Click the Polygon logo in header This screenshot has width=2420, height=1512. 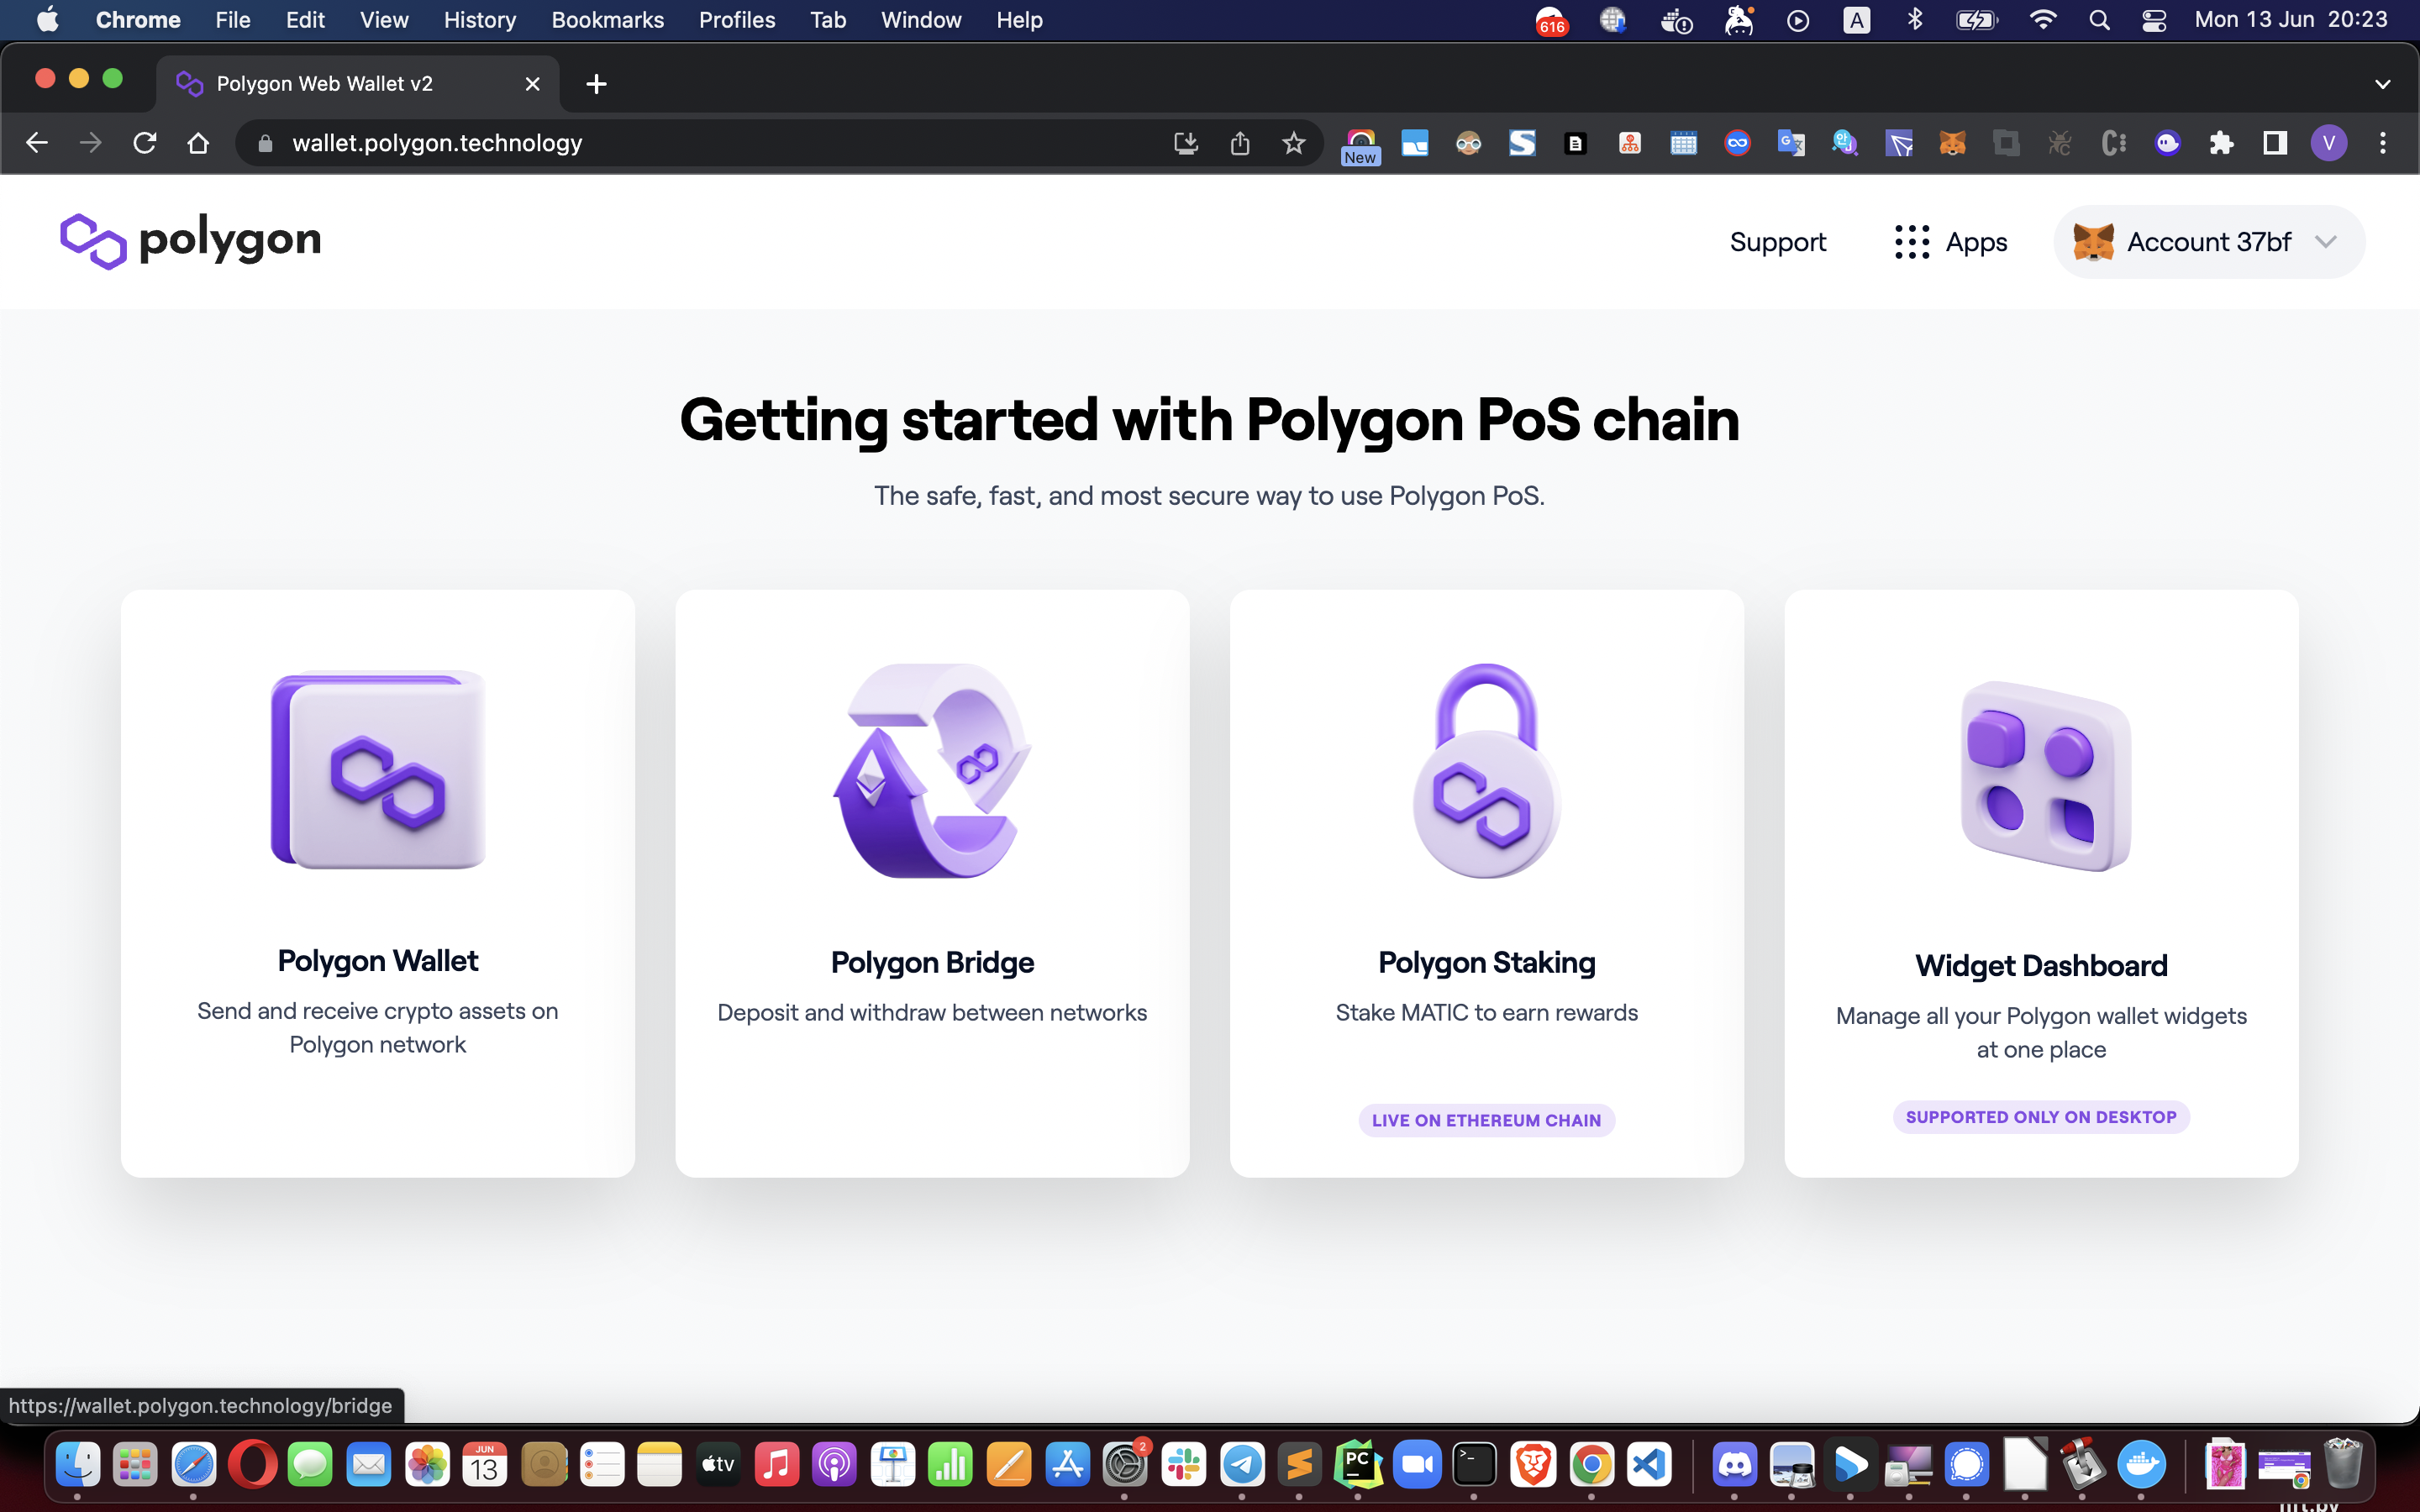click(x=190, y=241)
